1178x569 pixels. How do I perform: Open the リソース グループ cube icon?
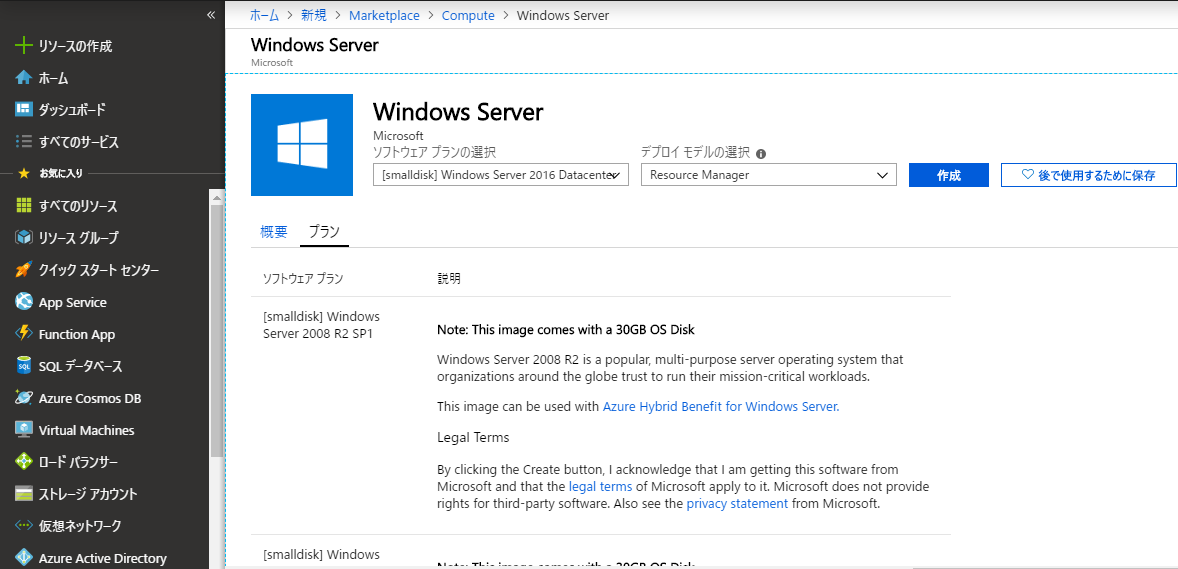[24, 238]
